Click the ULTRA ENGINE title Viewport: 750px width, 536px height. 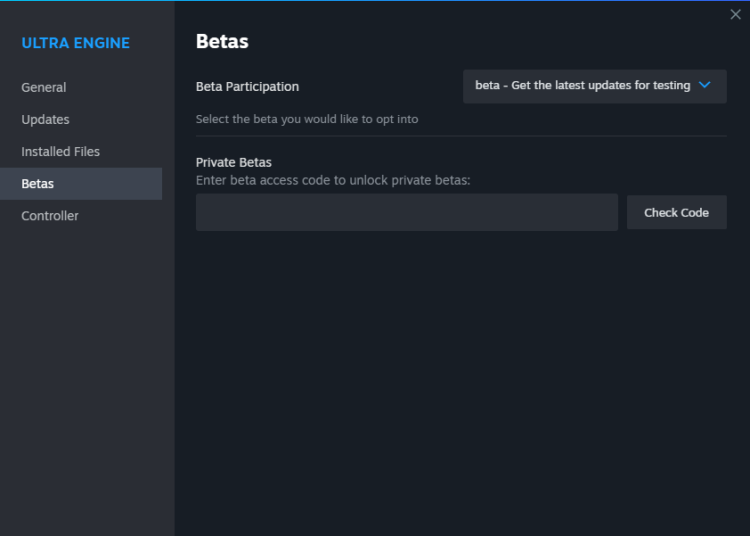pos(76,43)
